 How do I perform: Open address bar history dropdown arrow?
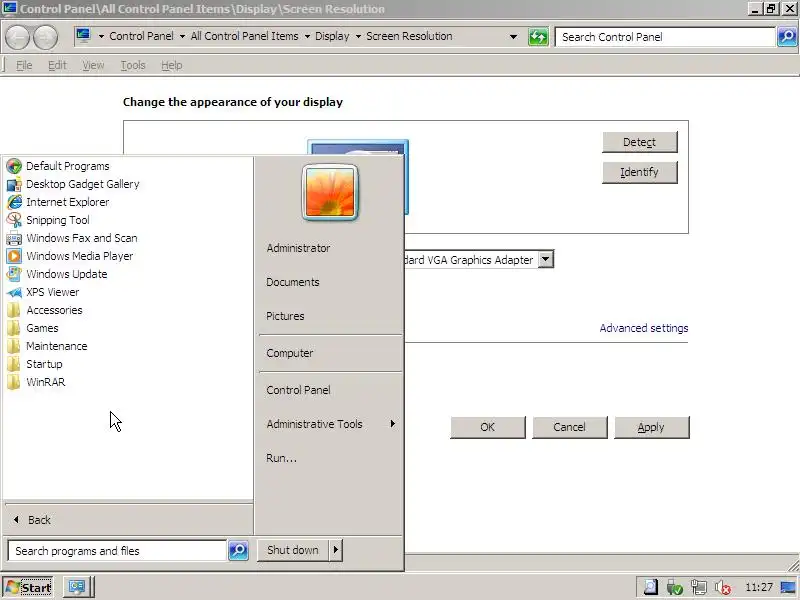513,37
